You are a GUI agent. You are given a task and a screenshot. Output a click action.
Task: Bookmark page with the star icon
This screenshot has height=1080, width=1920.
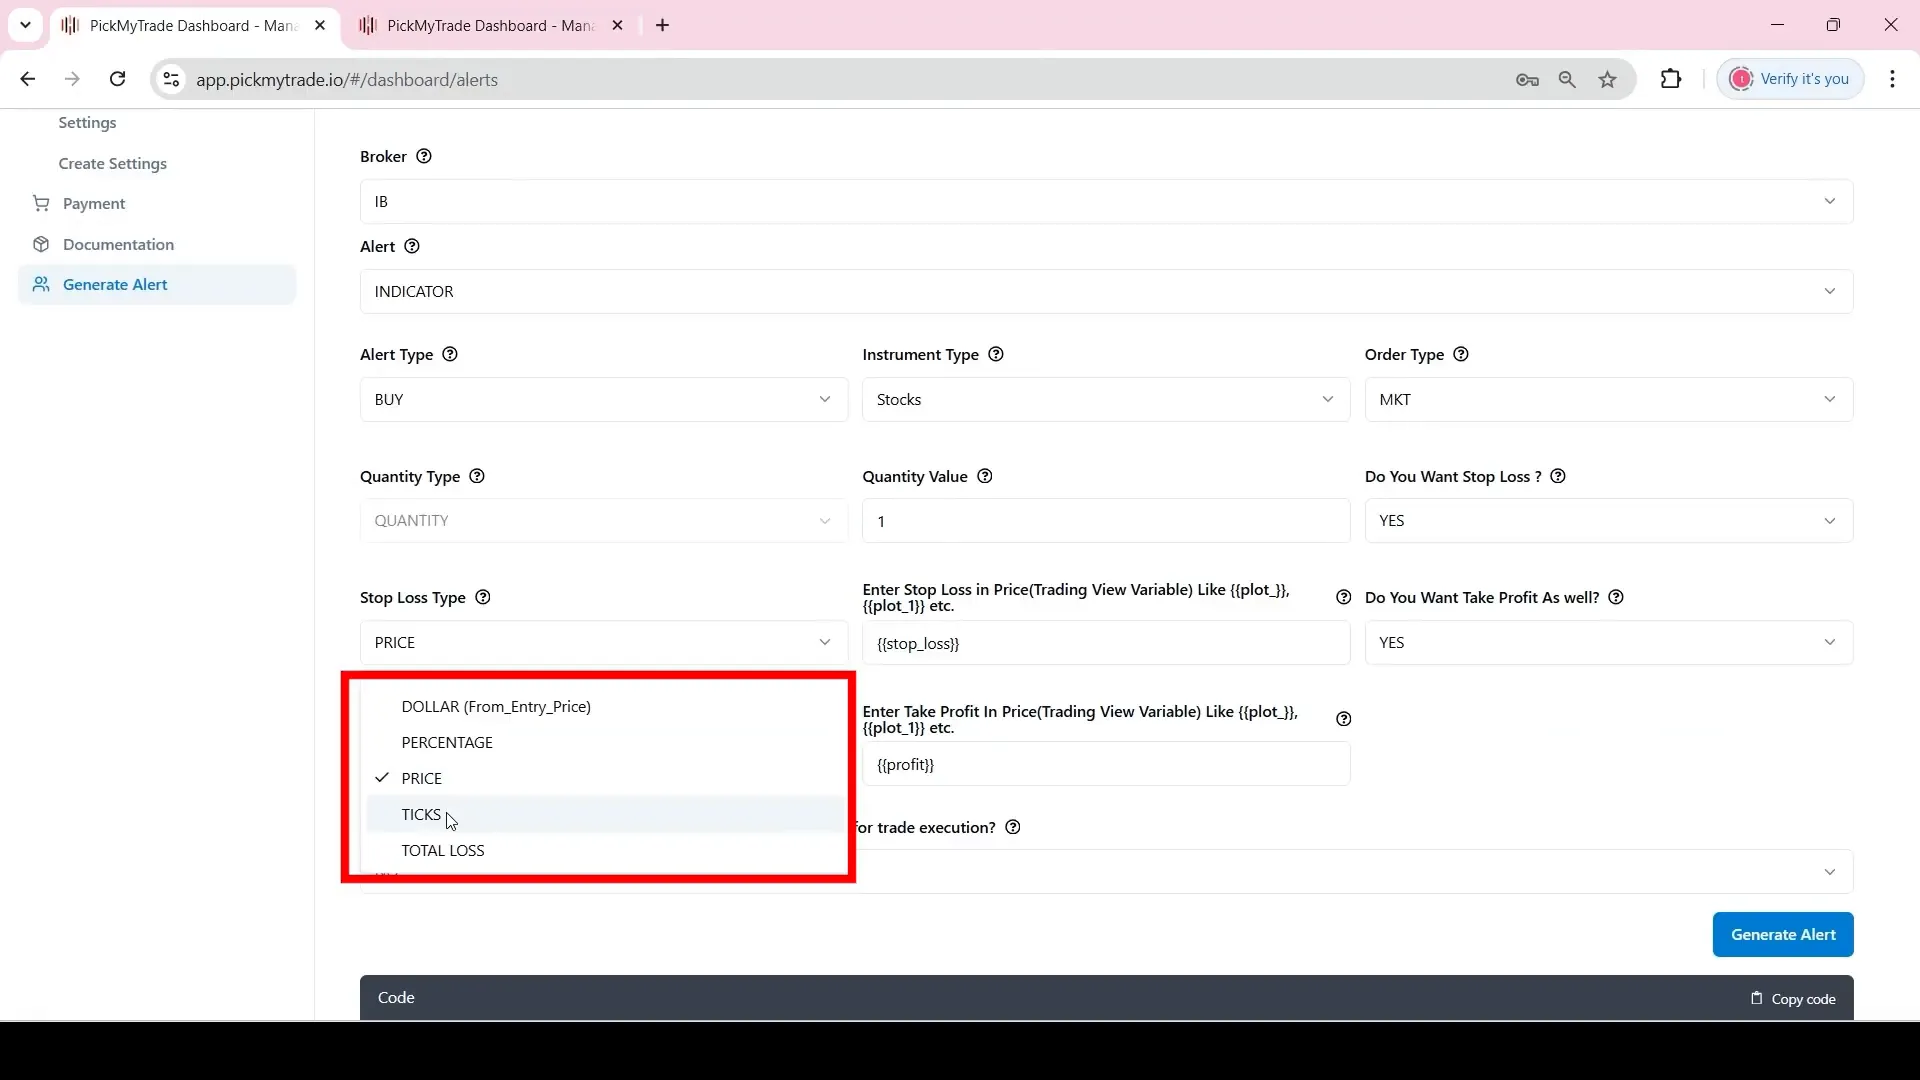coord(1608,80)
